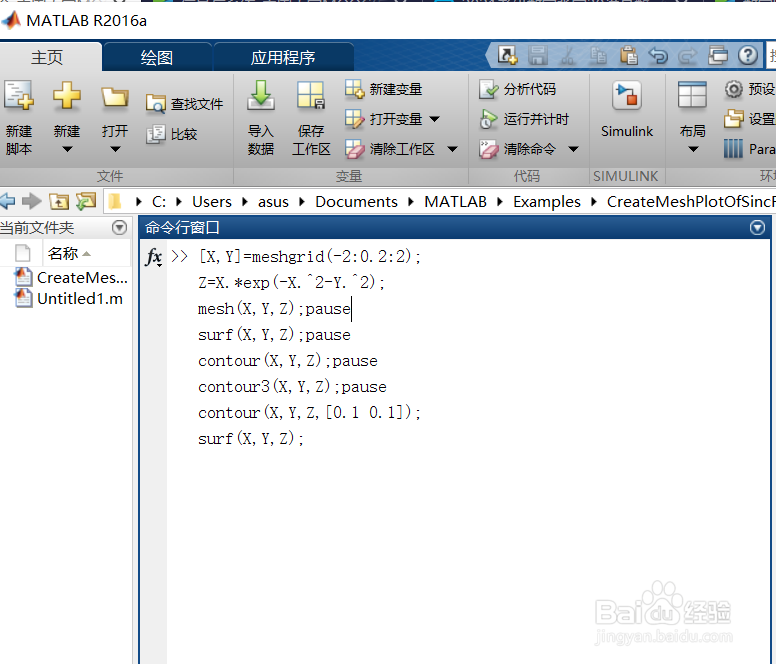Click Analyze Code (分析代码)
This screenshot has width=776, height=664.
pyautogui.click(x=518, y=89)
